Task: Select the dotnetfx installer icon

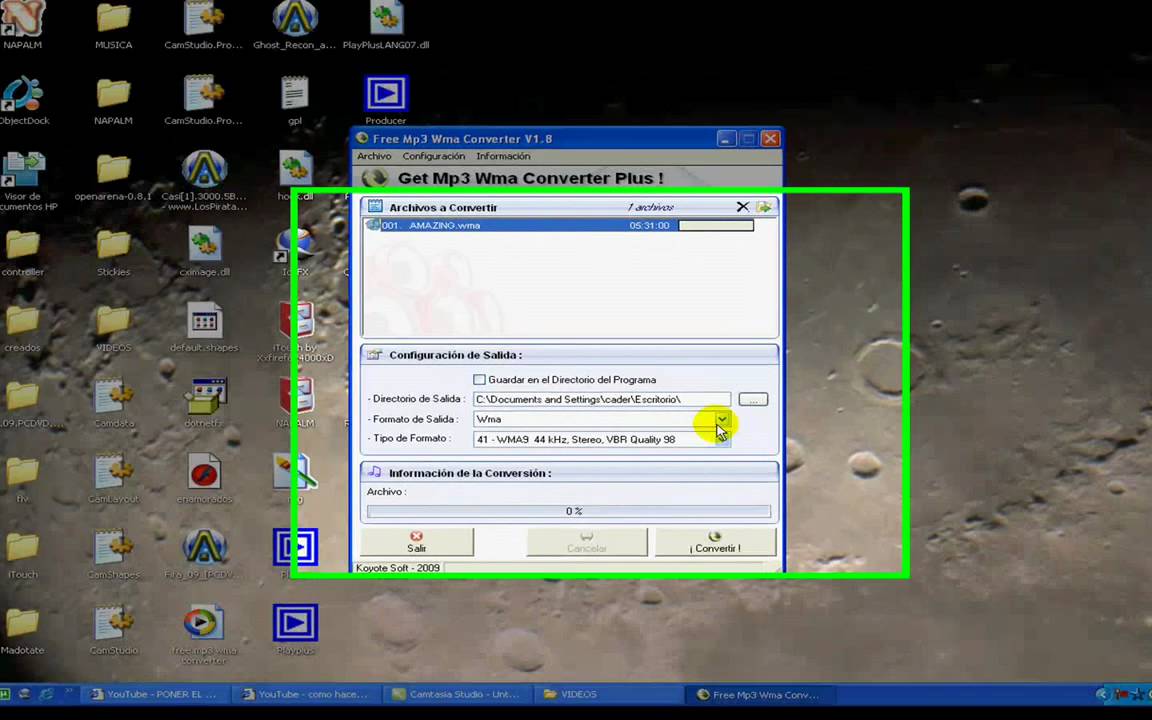Action: [x=205, y=397]
